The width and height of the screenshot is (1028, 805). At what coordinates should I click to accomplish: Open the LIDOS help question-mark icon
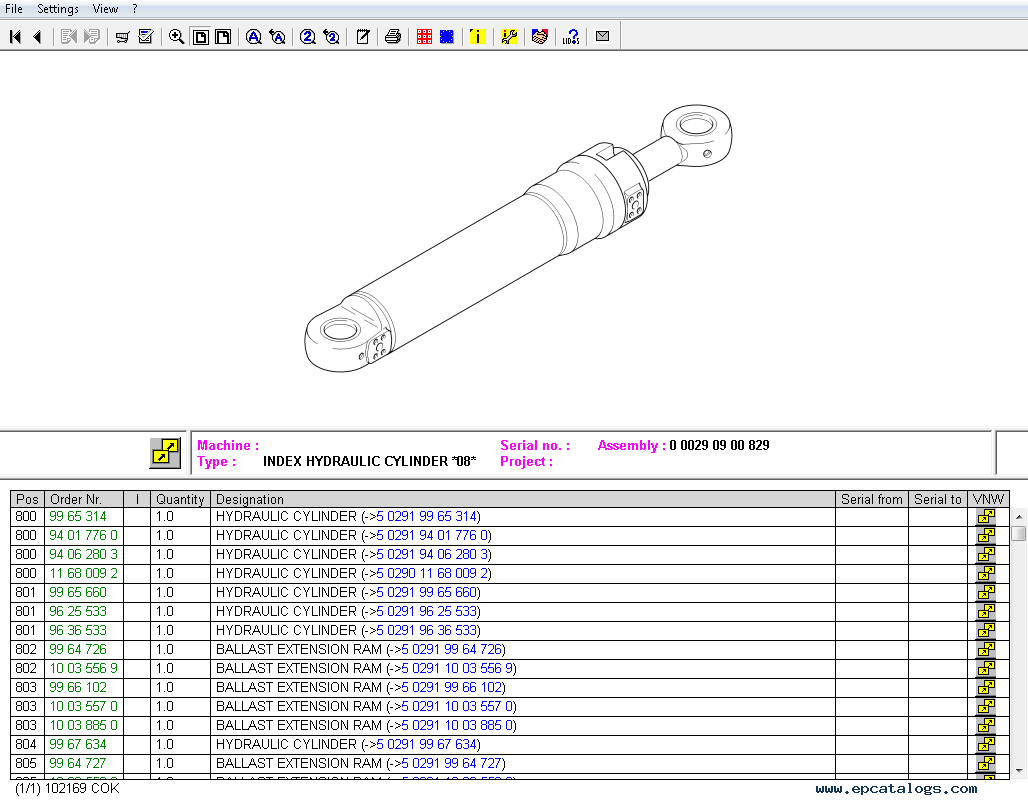[571, 37]
